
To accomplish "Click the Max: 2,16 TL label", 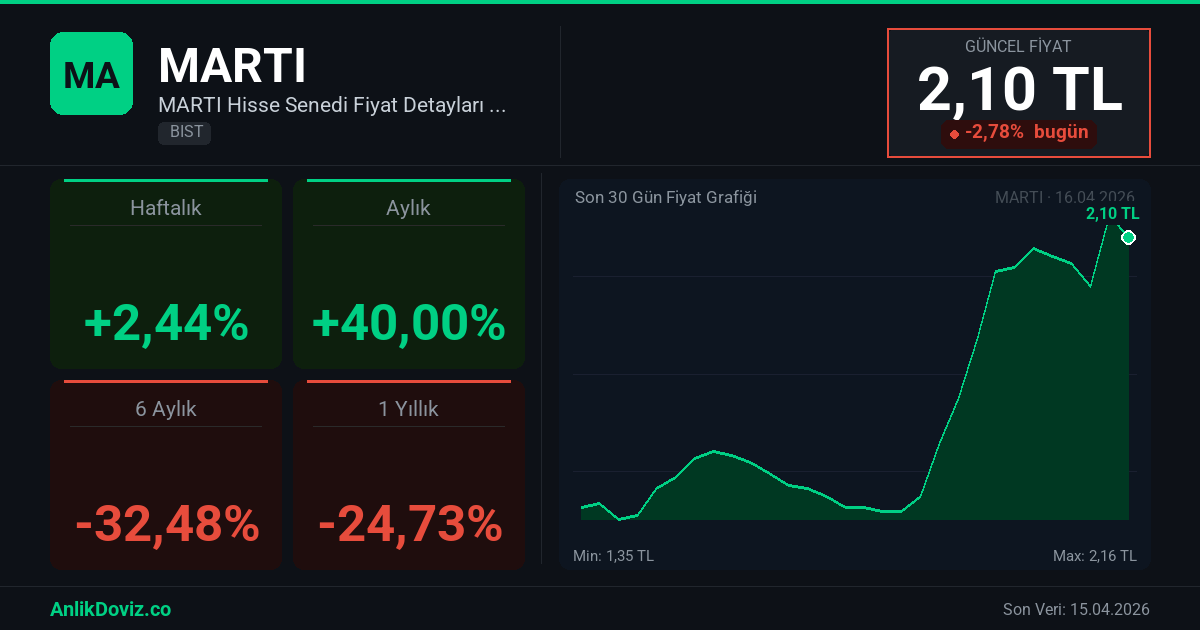I will [x=1094, y=555].
